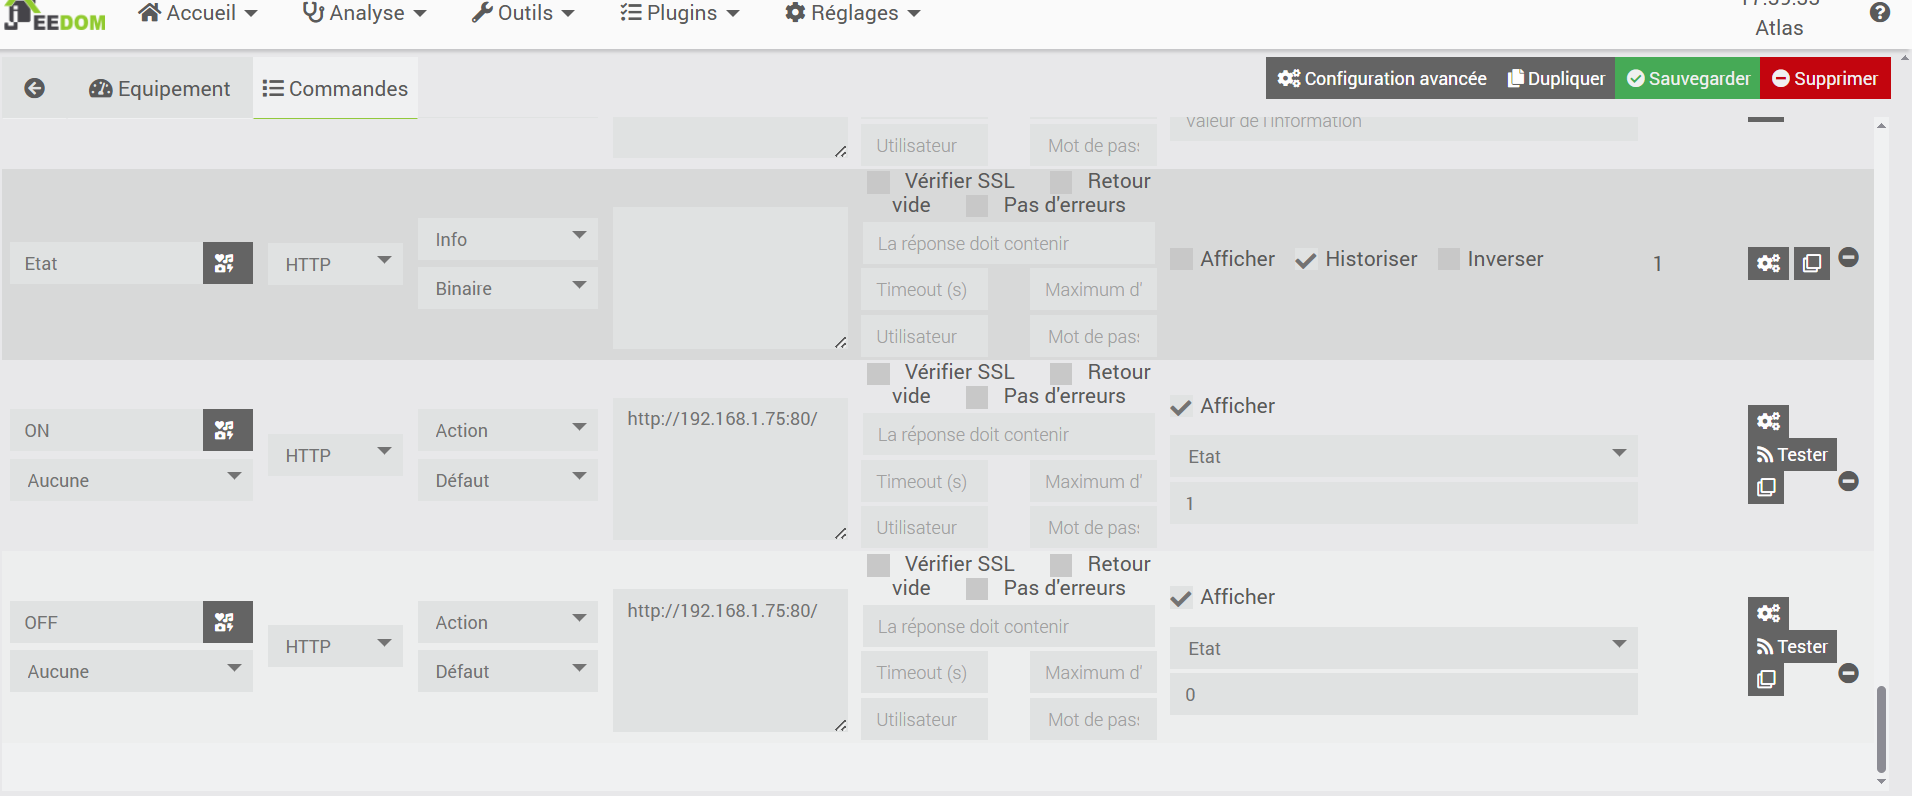Click the scrollbar down arrow

[x=1881, y=782]
